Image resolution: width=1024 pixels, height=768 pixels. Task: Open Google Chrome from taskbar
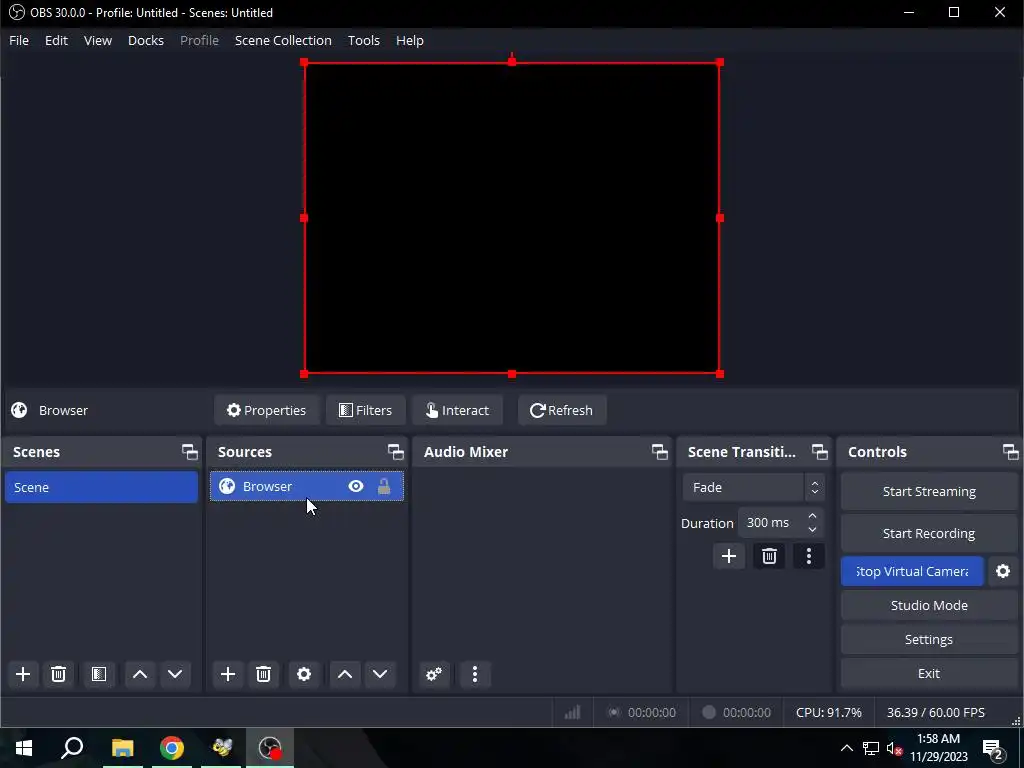tap(172, 748)
